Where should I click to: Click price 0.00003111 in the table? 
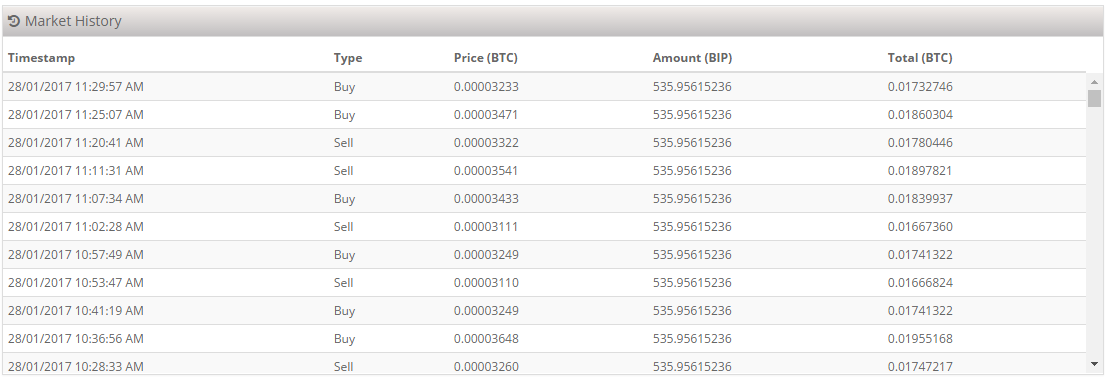click(x=486, y=226)
